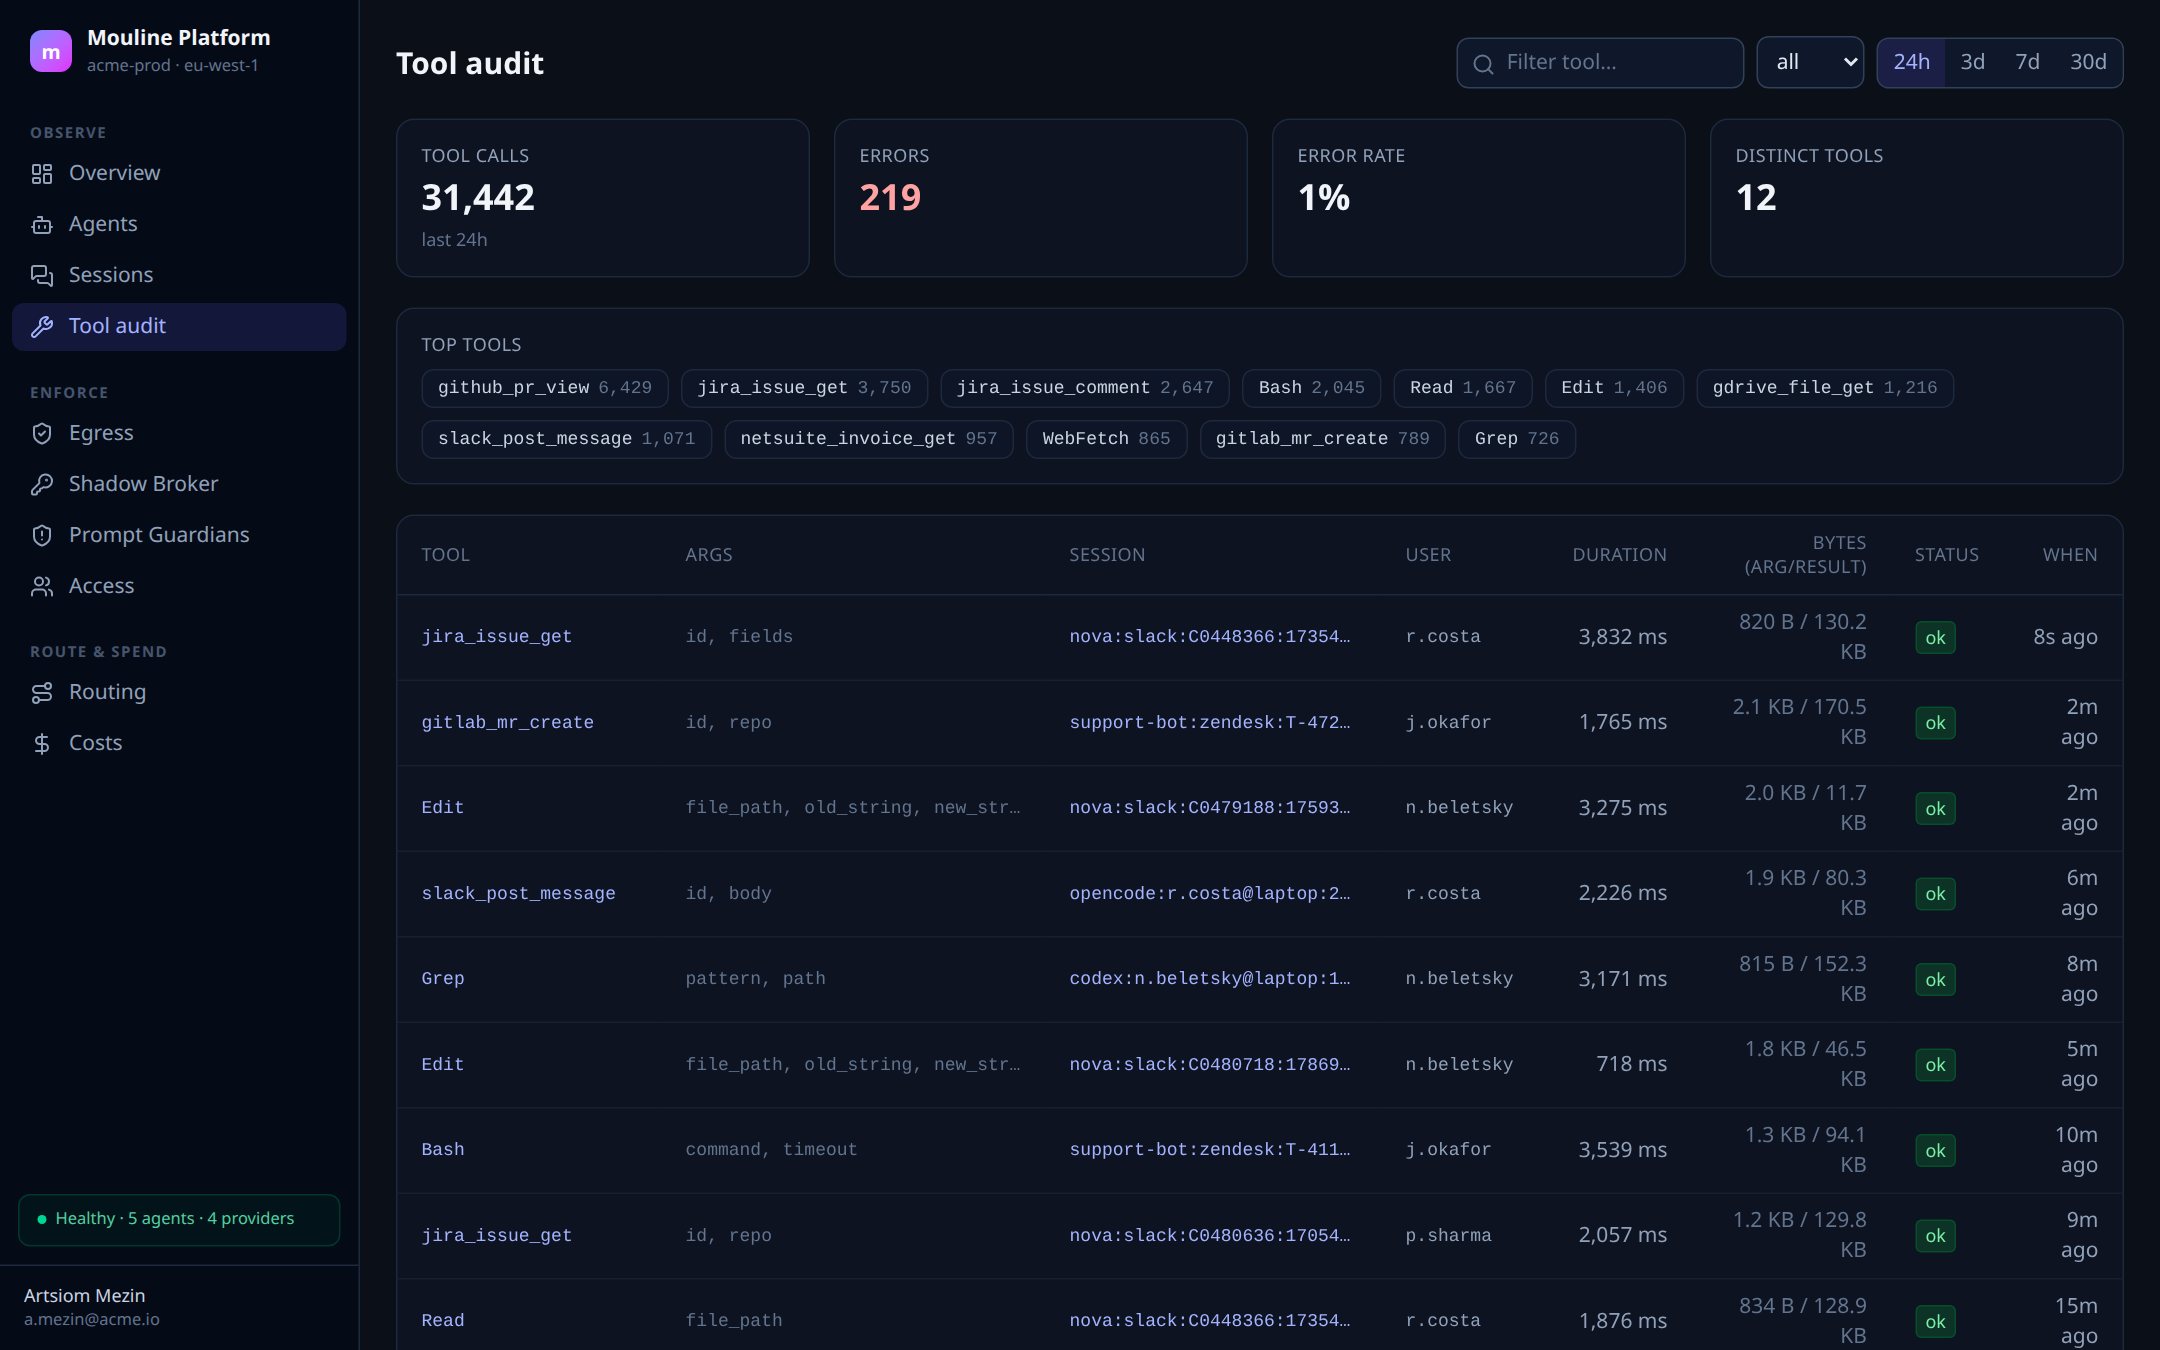Viewport: 2160px width, 1350px height.
Task: Open the Sessions page
Action: 179,275
